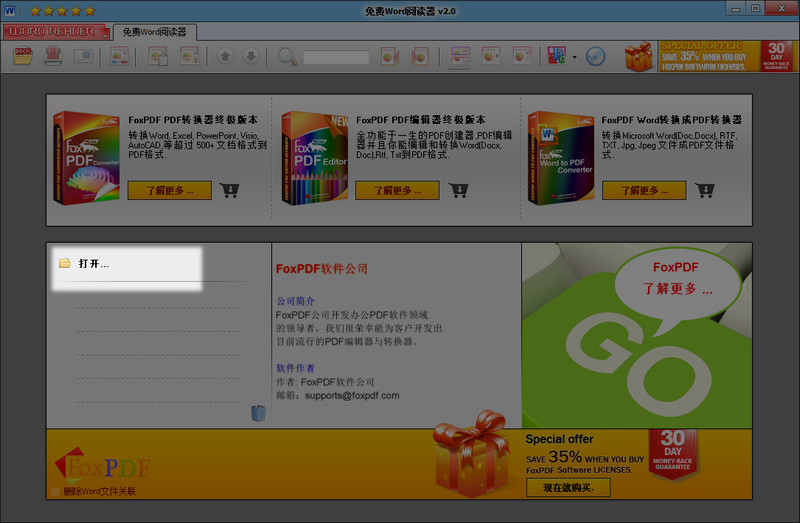This screenshot has height=523, width=800.
Task: Click the recycle bin icon below file list
Action: click(258, 412)
